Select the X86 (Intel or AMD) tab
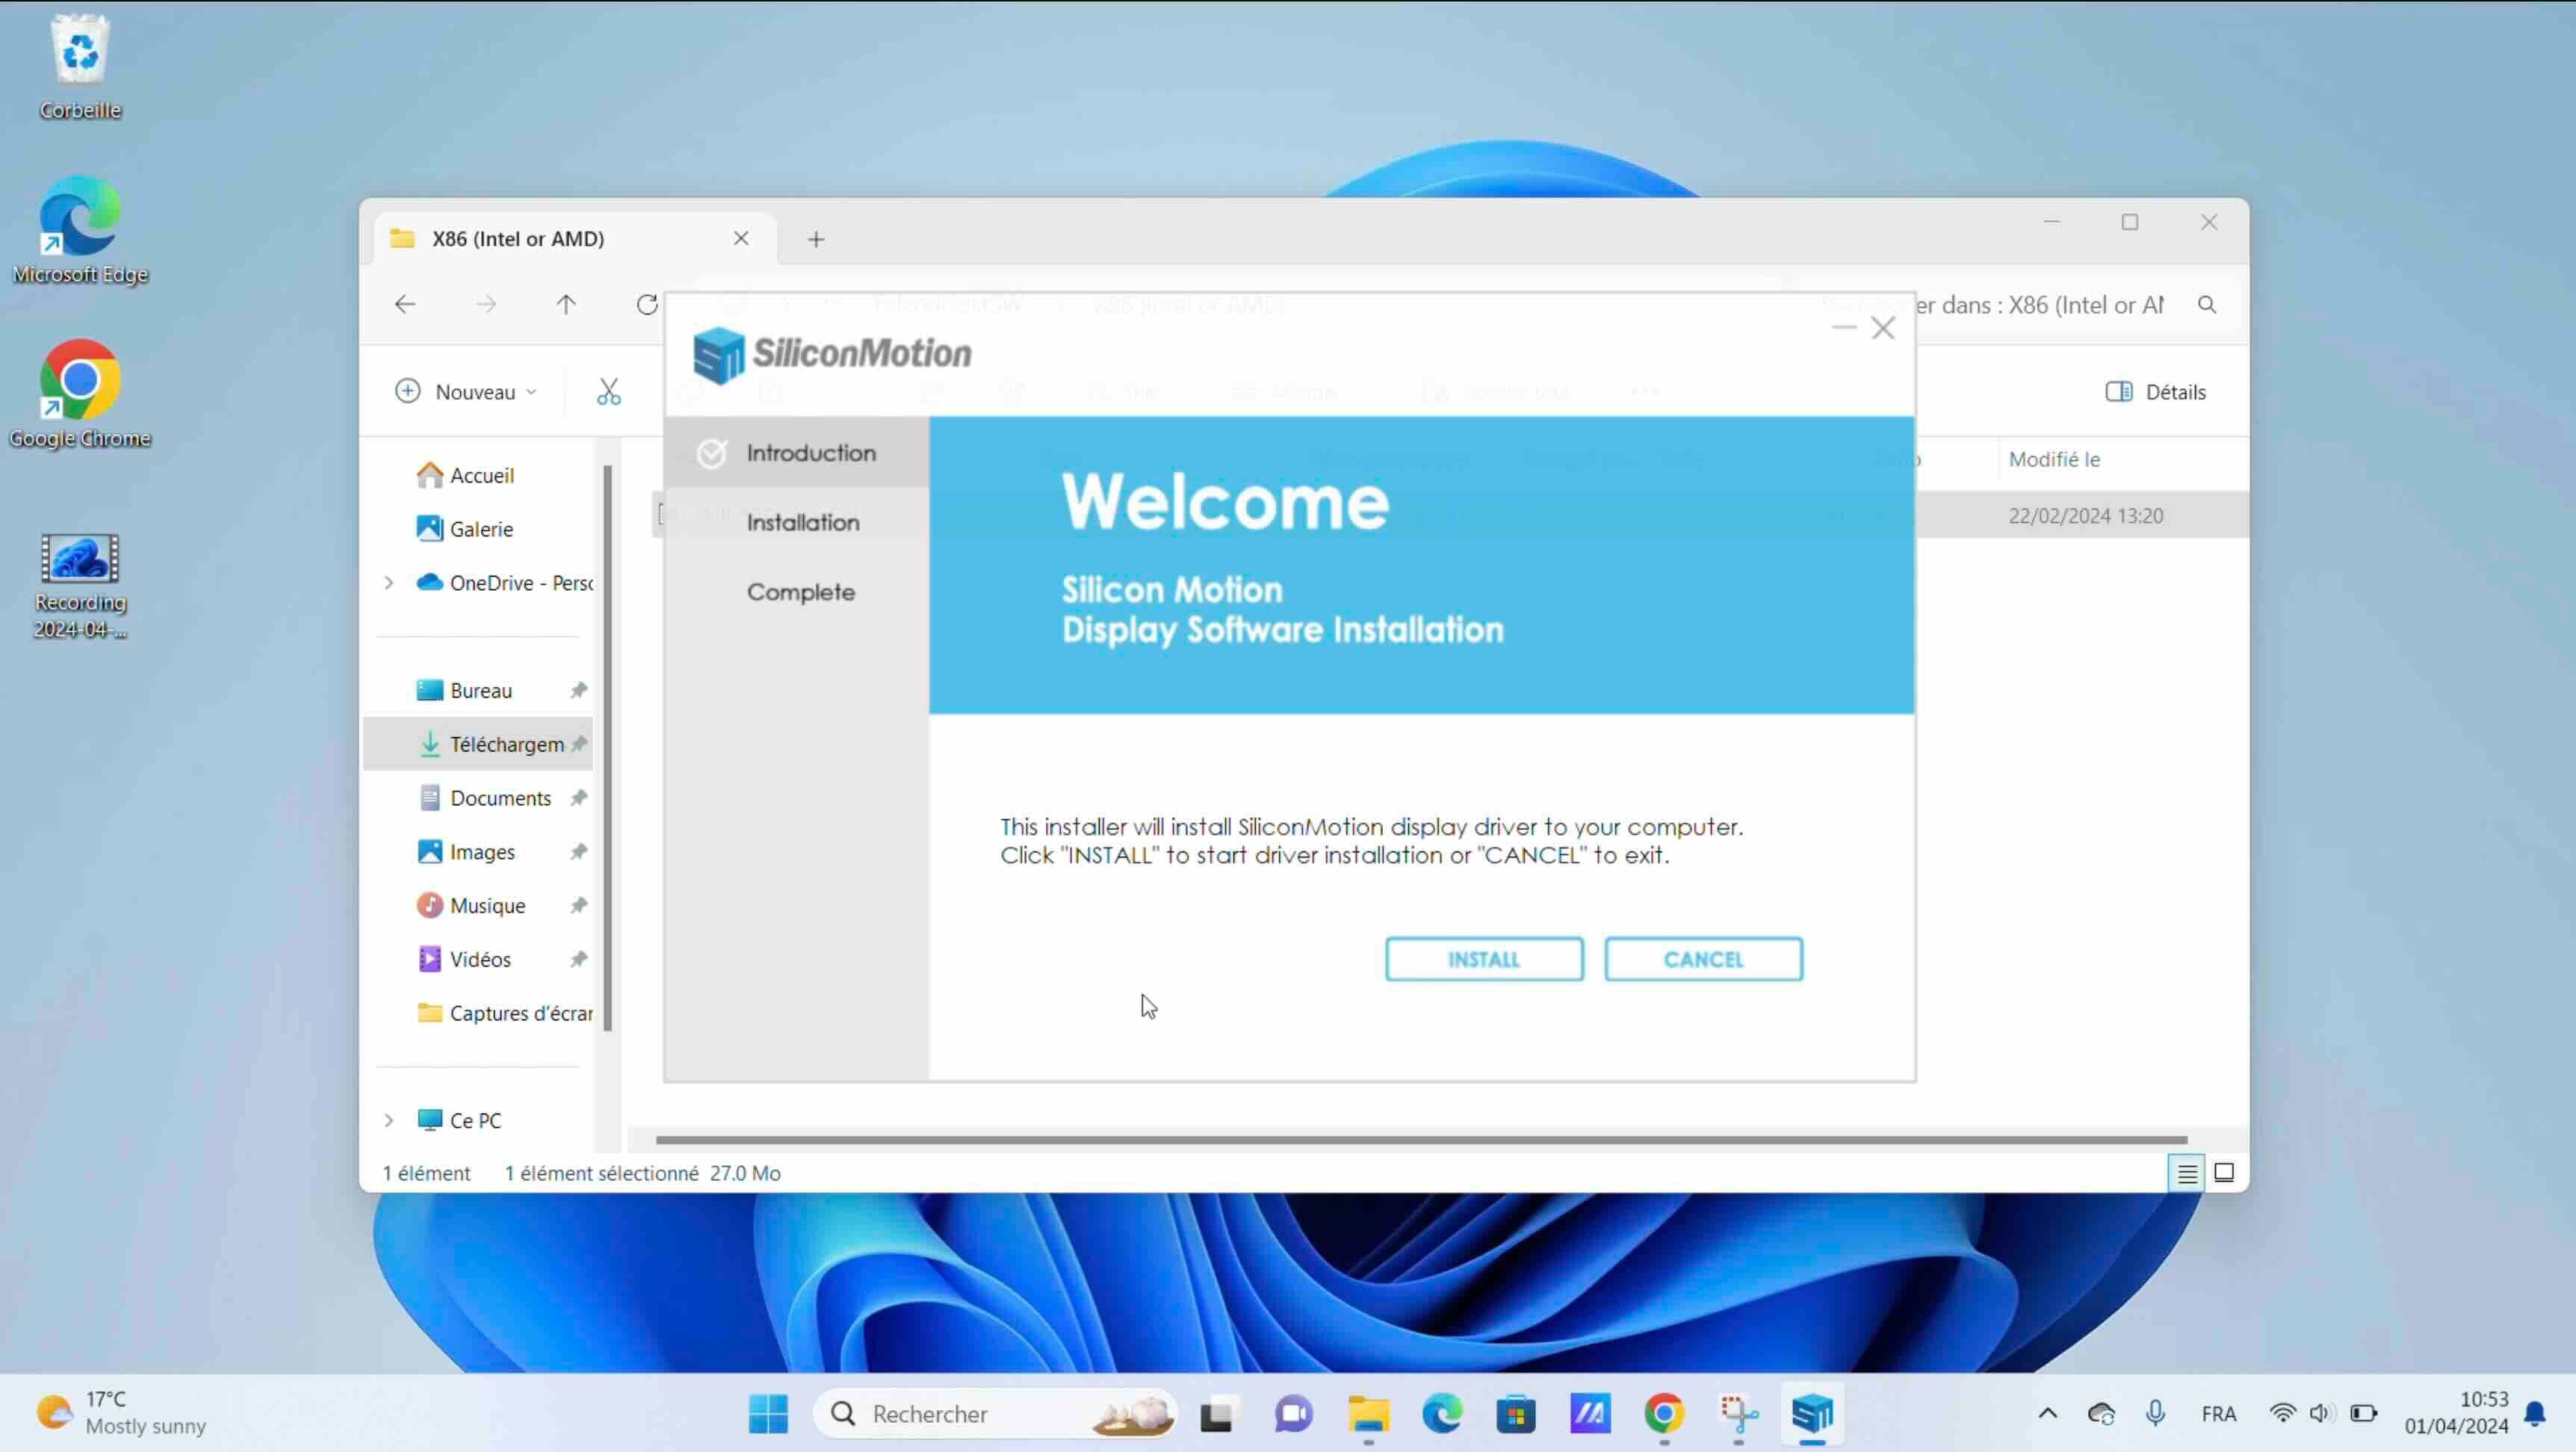This screenshot has height=1452, width=2576. click(x=518, y=238)
